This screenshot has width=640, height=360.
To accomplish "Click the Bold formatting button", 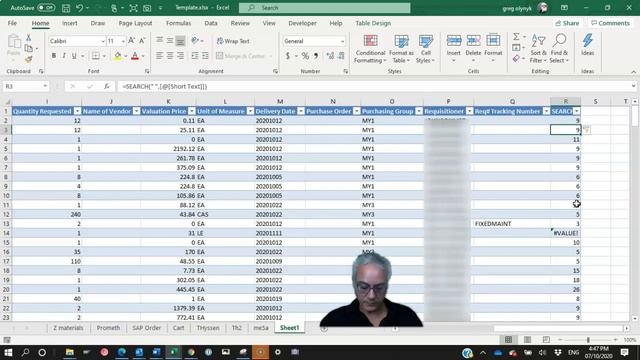I will coord(53,56).
